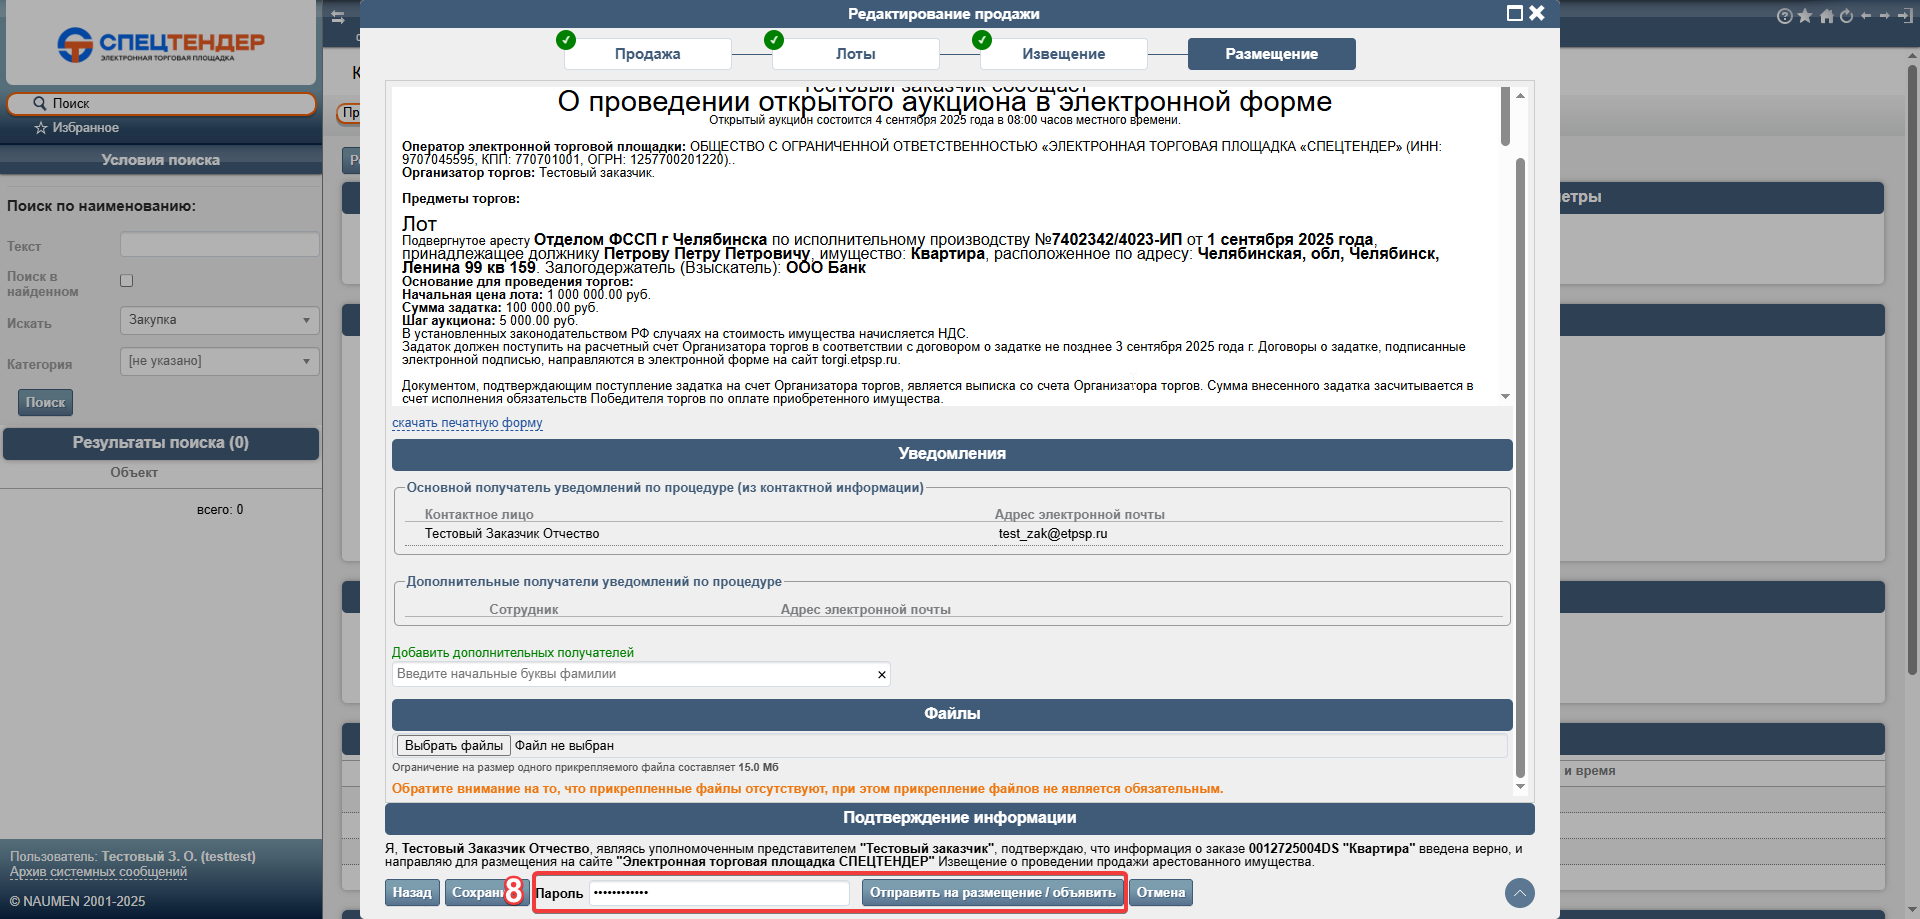1920x919 pixels.
Task: Click the refresh icon in top toolbar
Action: click(1846, 16)
